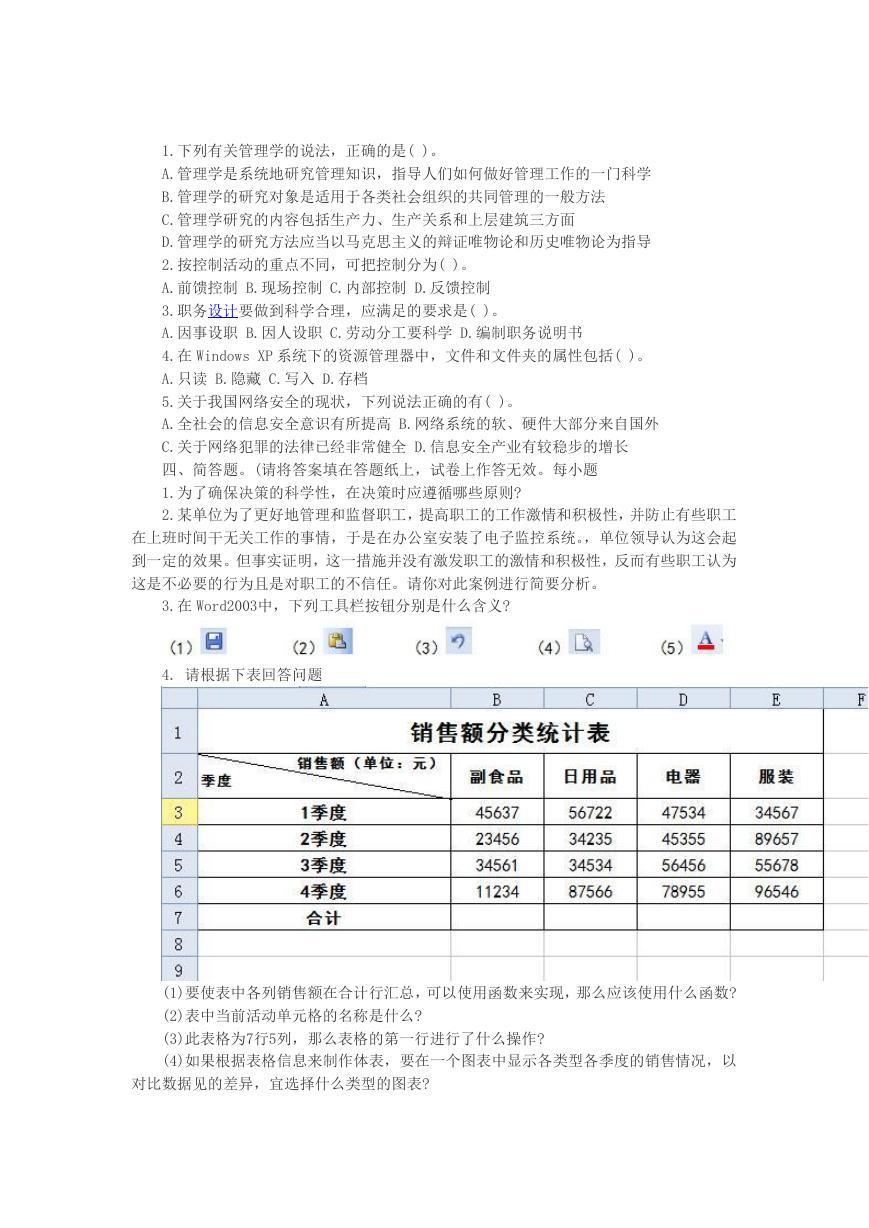Click cell with value 11234
Viewport: 869px width, 1228px height.
pyautogui.click(x=497, y=891)
